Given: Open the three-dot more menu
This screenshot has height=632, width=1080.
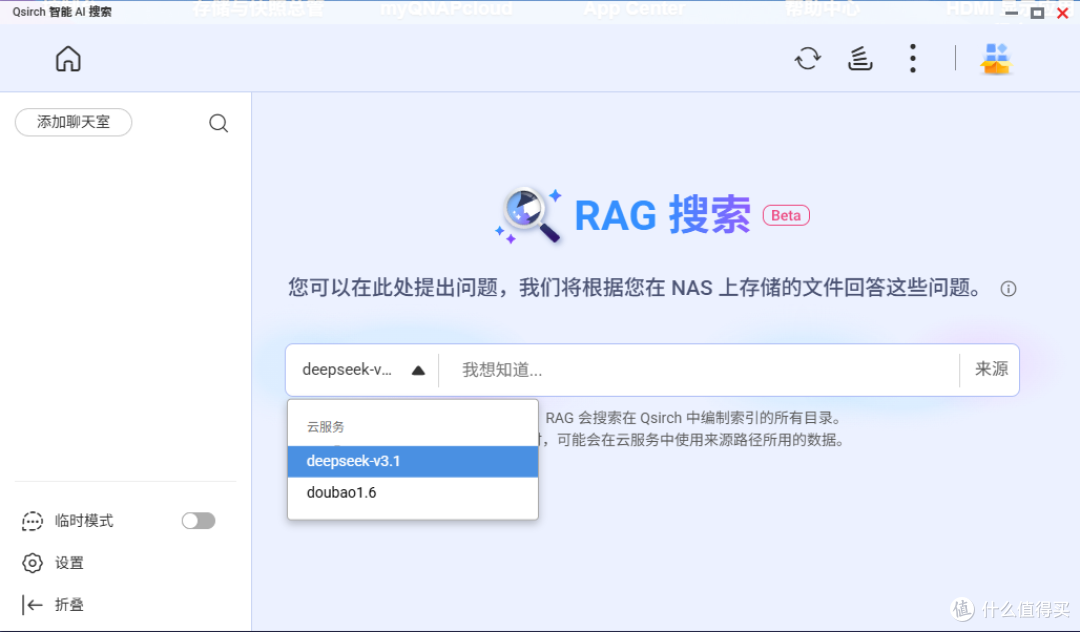Looking at the screenshot, I should (x=913, y=59).
